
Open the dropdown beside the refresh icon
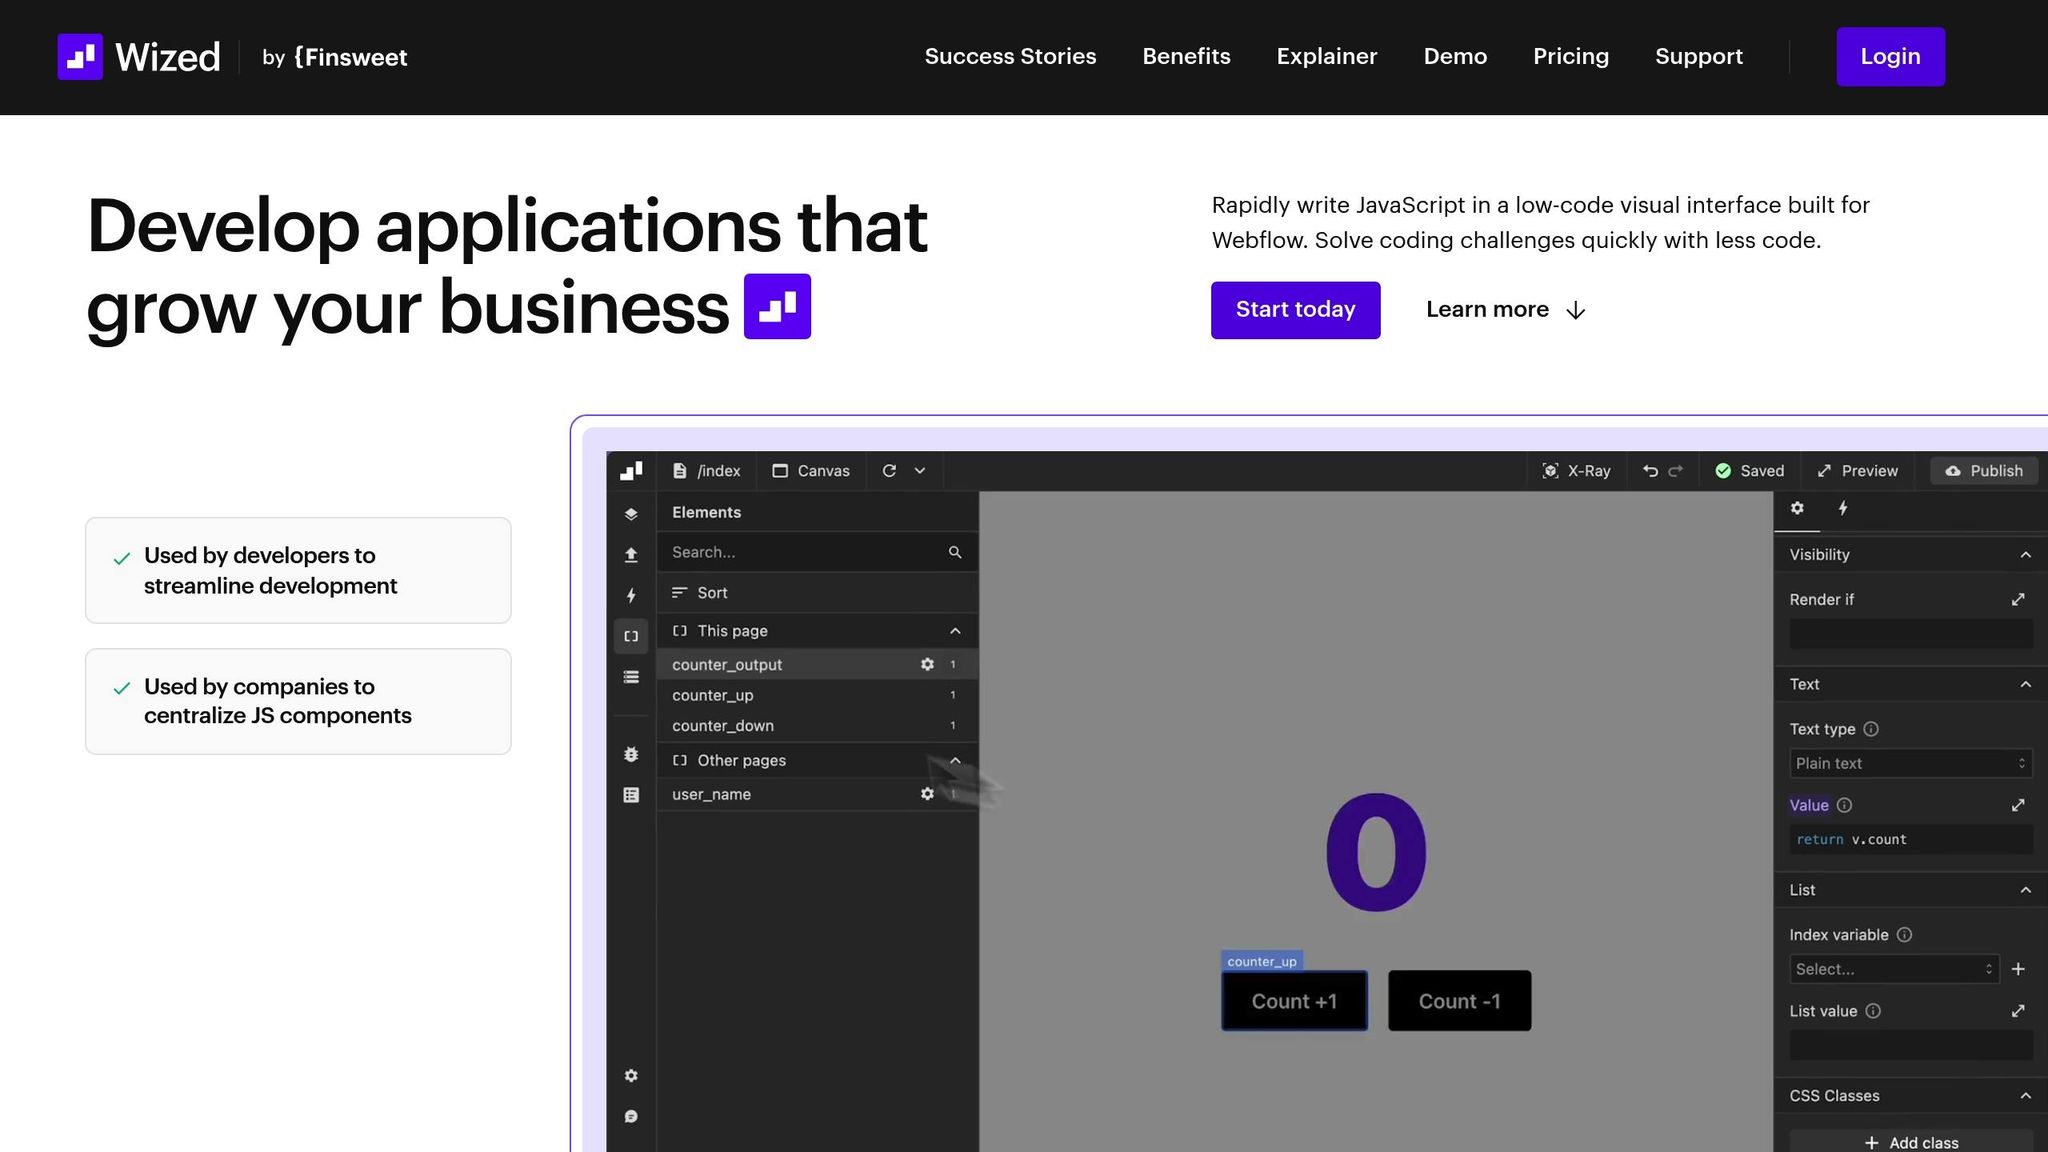tap(920, 471)
